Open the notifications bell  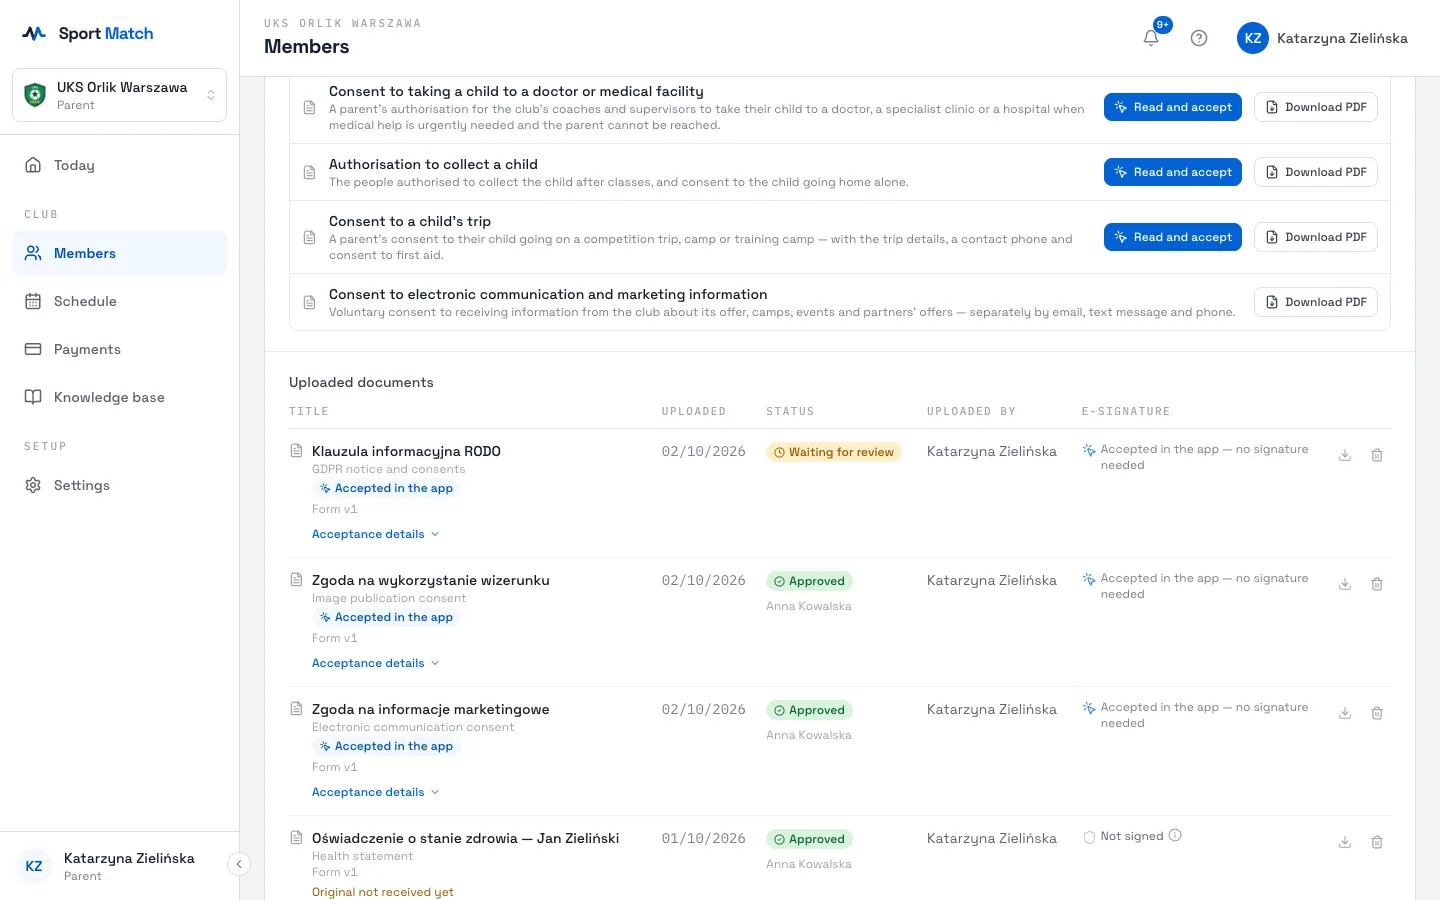click(1151, 38)
